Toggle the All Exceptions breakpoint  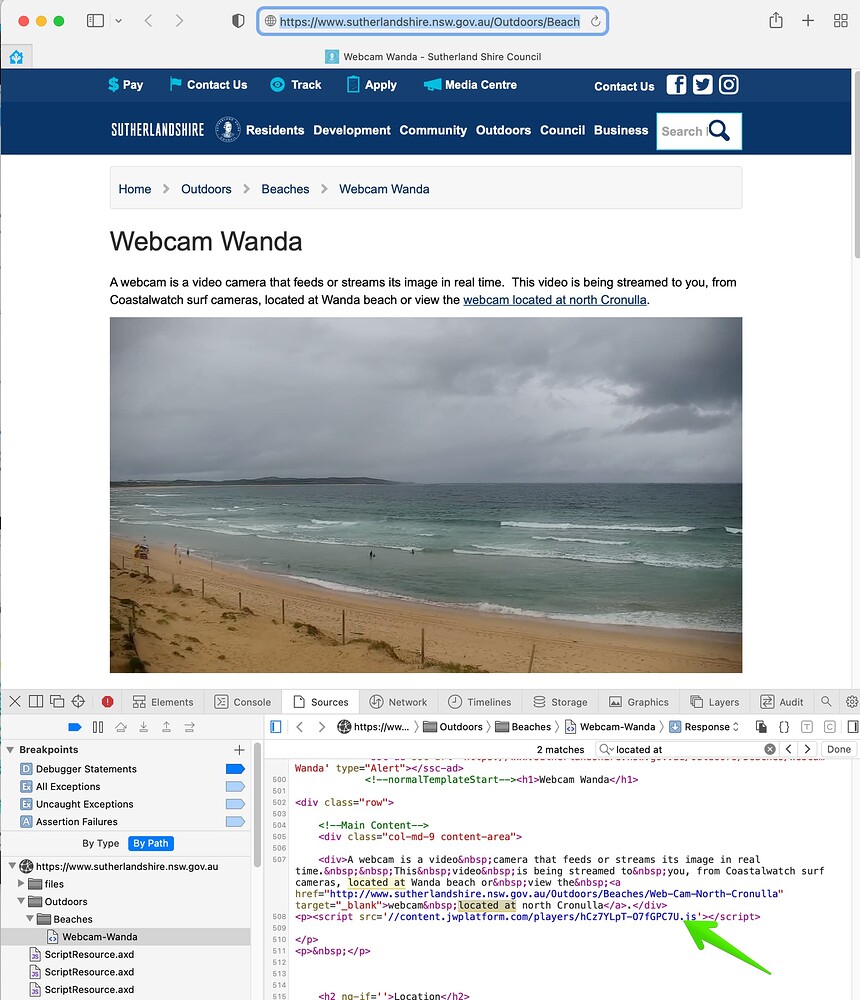pyautogui.click(x=235, y=786)
